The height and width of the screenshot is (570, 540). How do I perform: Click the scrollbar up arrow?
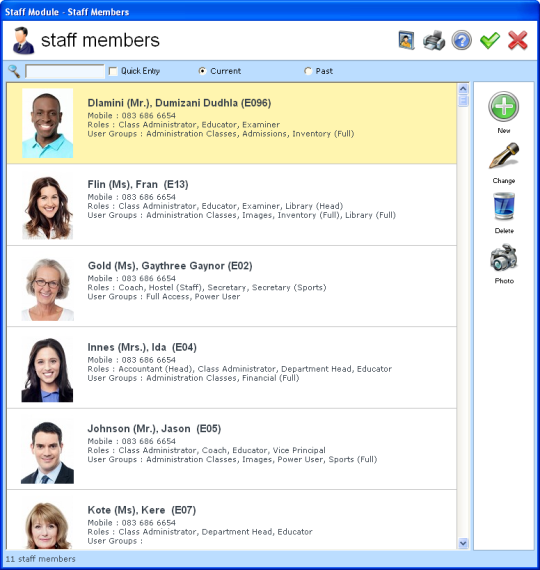click(463, 89)
